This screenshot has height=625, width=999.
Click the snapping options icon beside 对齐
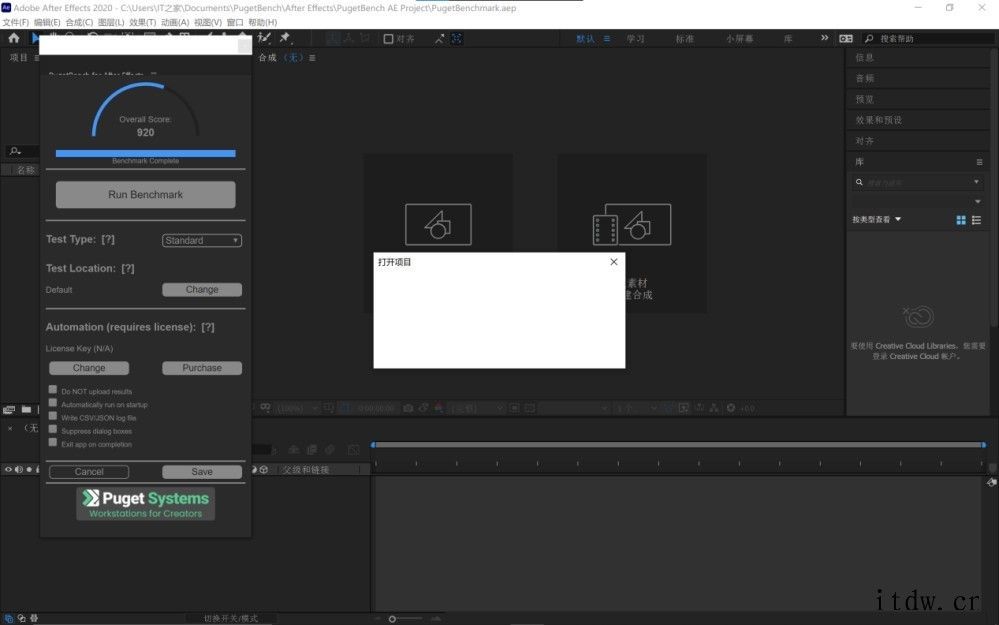pyautogui.click(x=440, y=39)
